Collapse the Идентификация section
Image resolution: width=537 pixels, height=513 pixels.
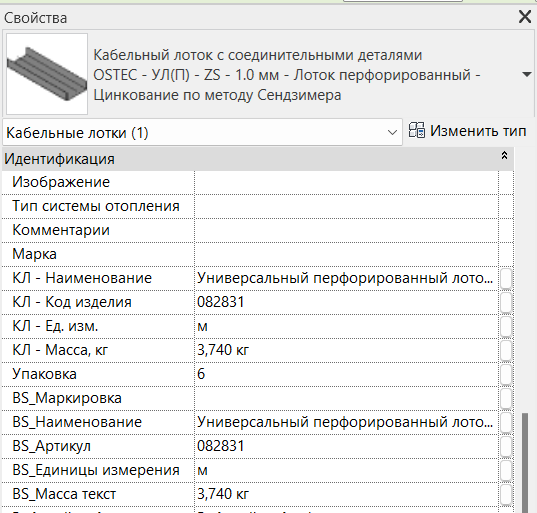[504, 156]
